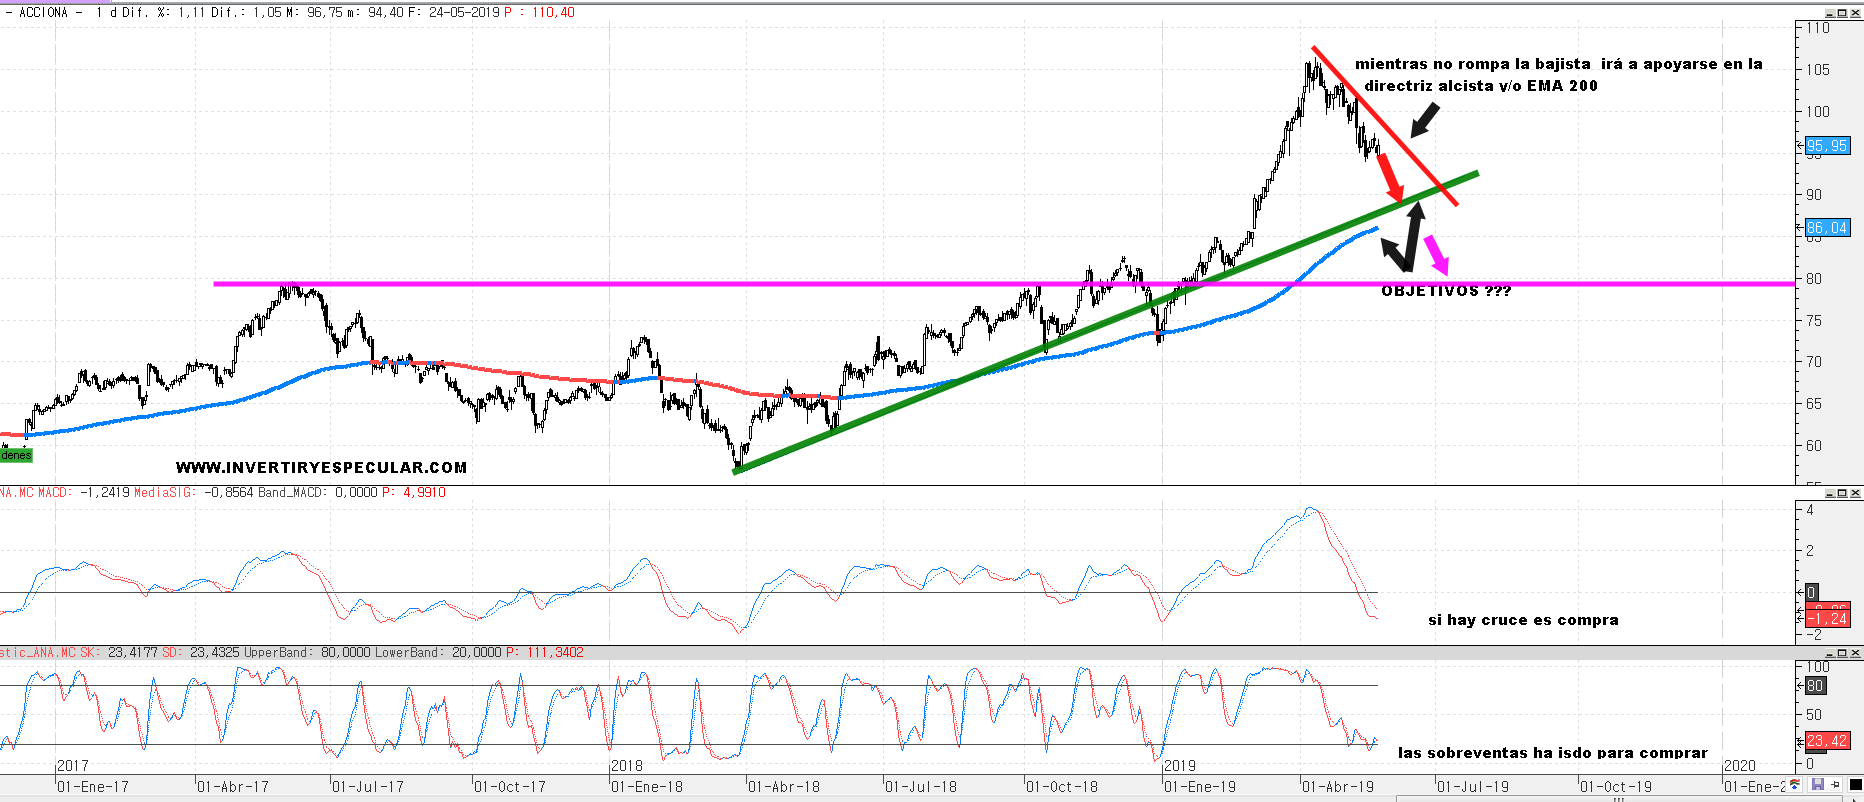Click the save floppy disk icon

1817,785
